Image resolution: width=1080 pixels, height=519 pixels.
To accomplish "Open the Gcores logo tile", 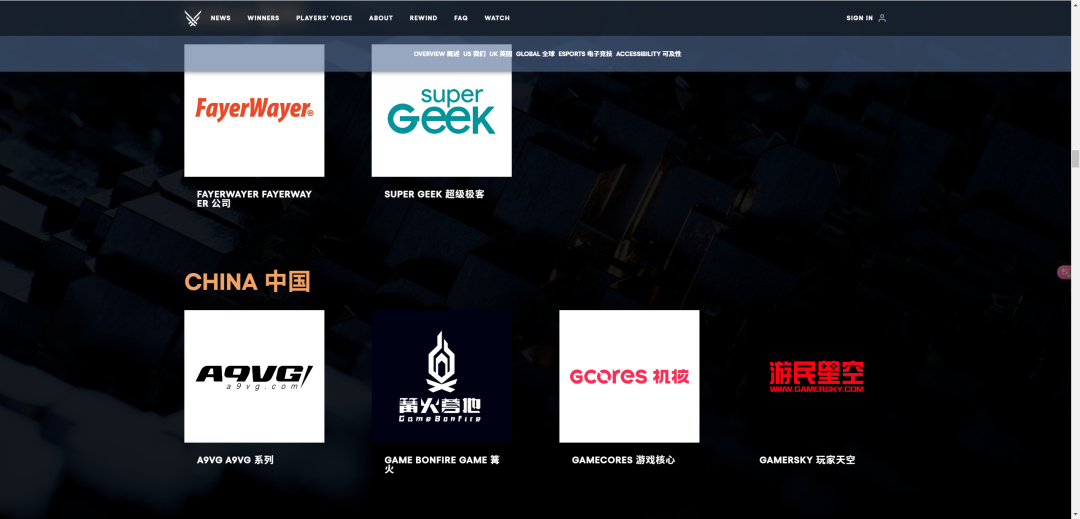I will (629, 376).
